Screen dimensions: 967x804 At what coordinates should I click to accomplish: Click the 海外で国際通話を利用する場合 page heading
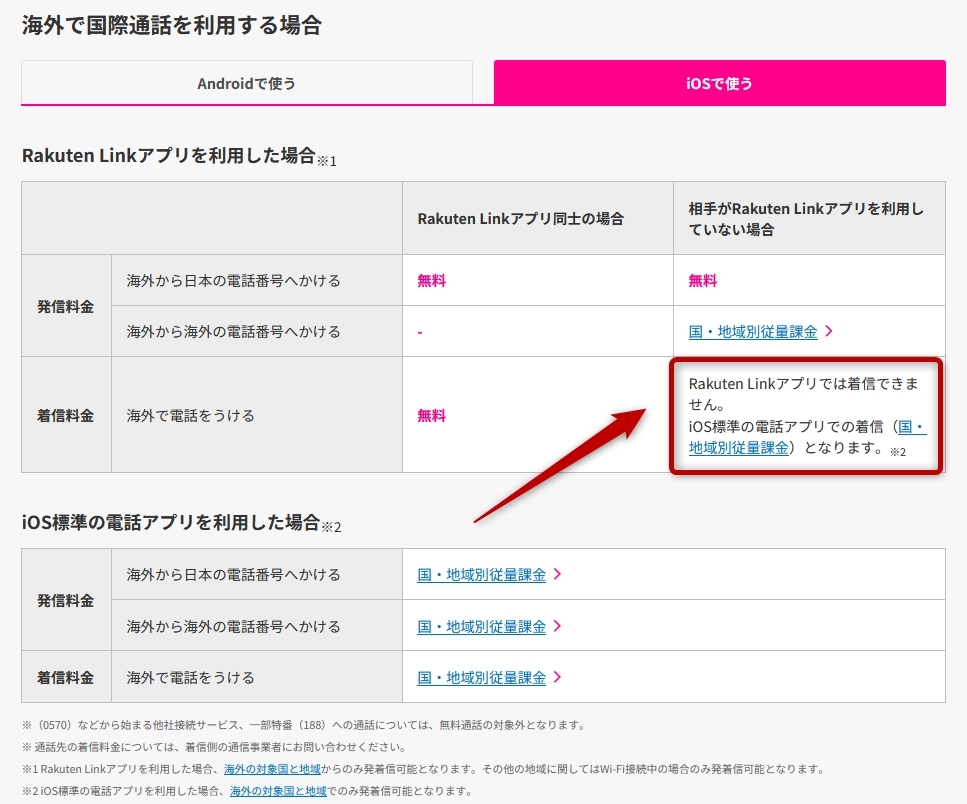[171, 25]
